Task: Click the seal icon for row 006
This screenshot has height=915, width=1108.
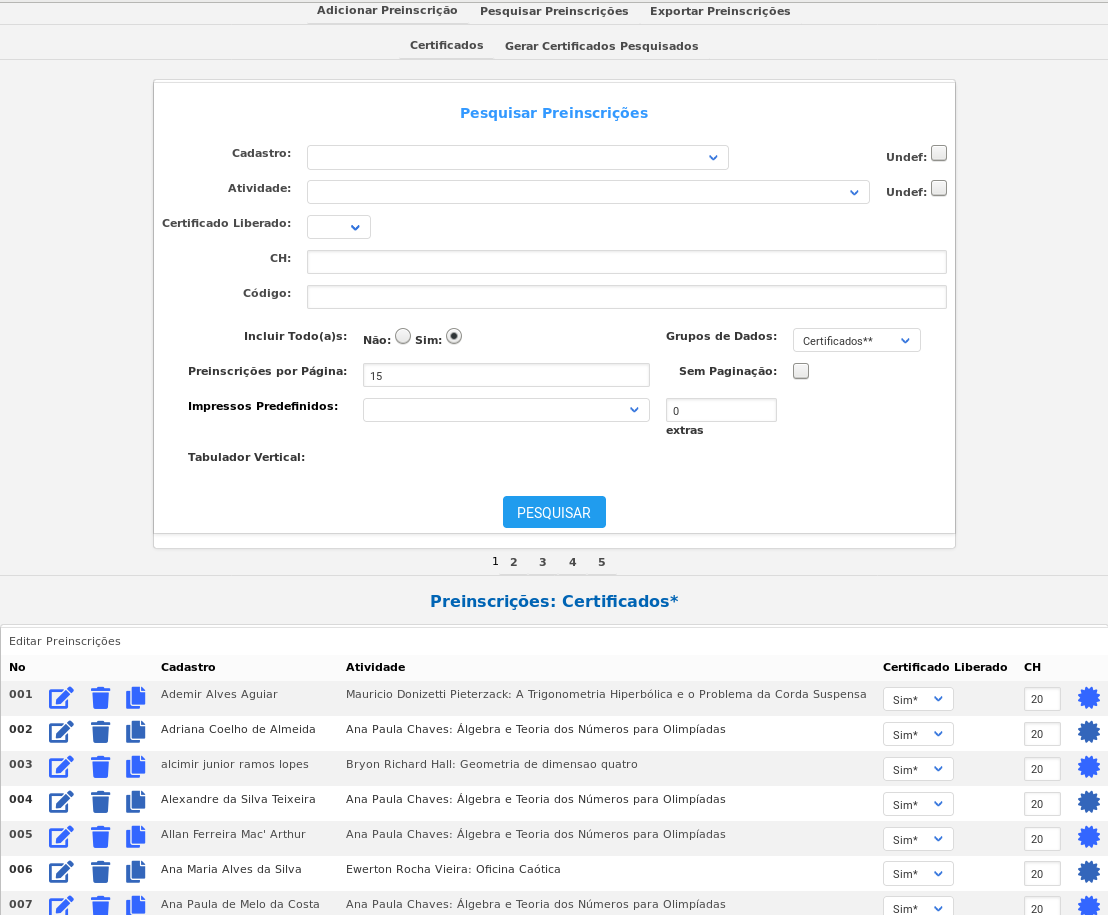Action: pyautogui.click(x=1089, y=873)
